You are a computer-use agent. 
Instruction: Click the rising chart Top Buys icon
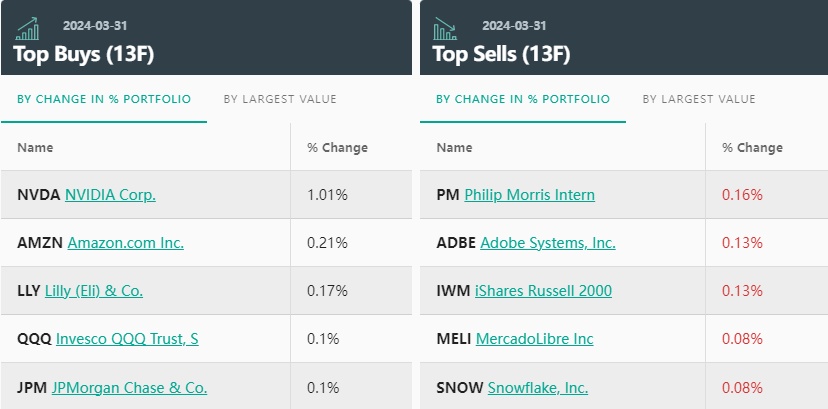tap(27, 28)
